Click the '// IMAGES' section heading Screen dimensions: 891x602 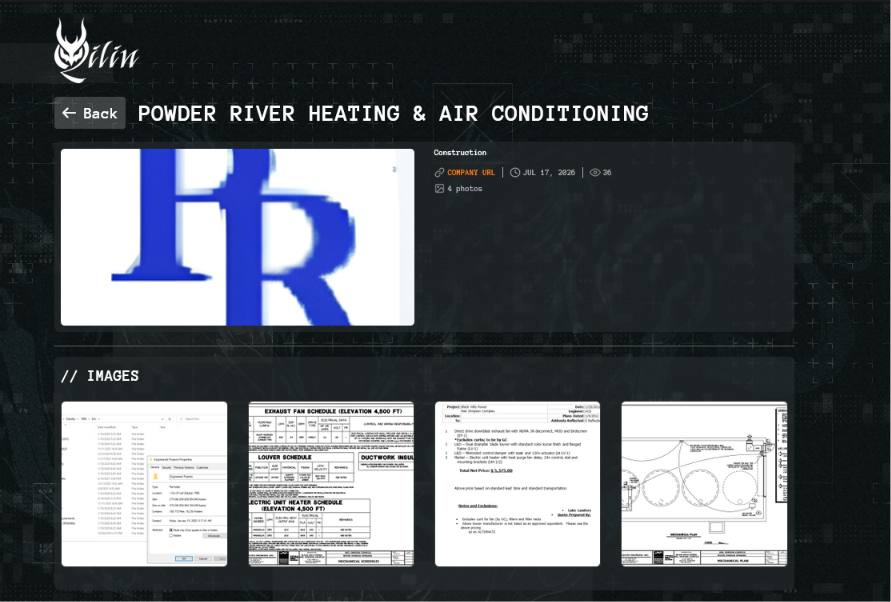click(x=100, y=376)
